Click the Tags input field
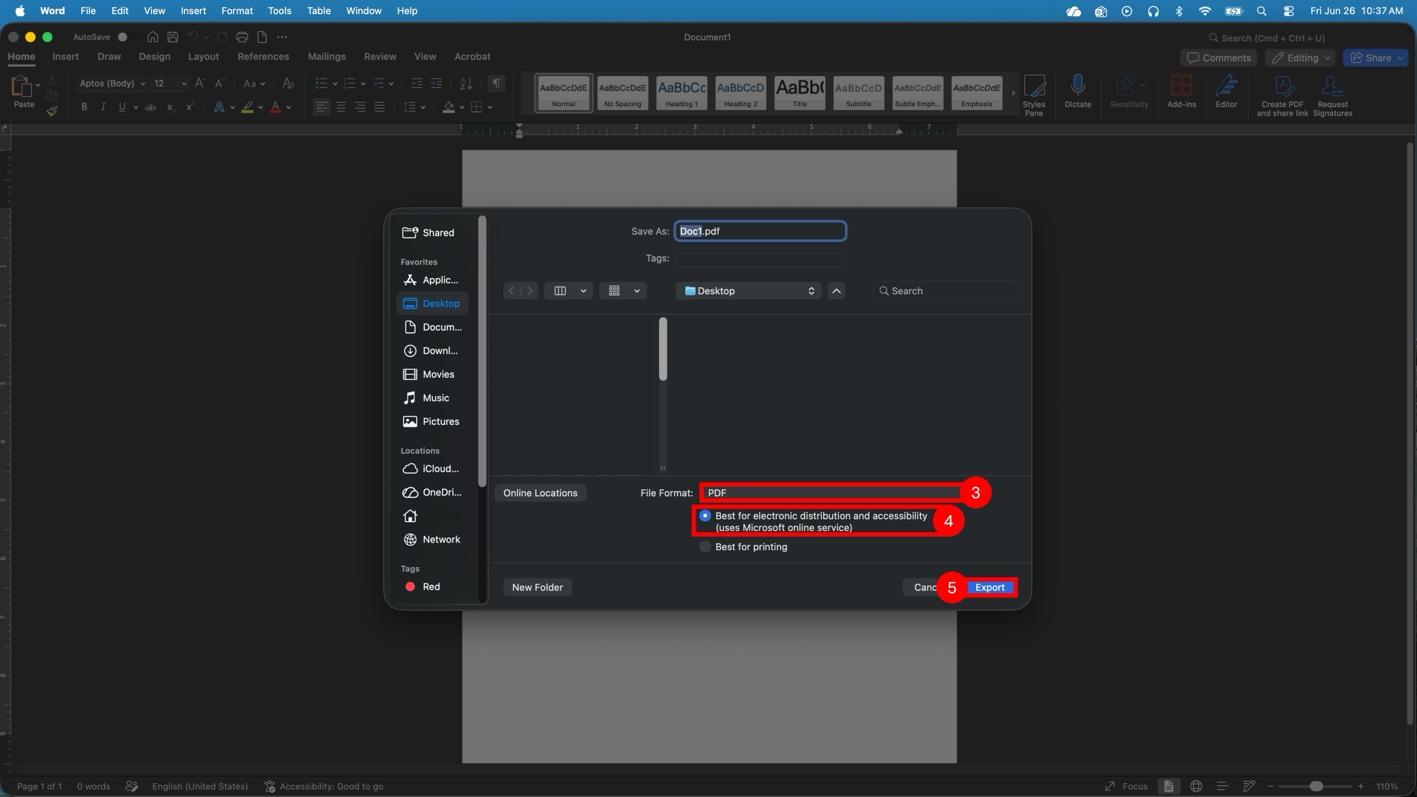 [x=760, y=258]
